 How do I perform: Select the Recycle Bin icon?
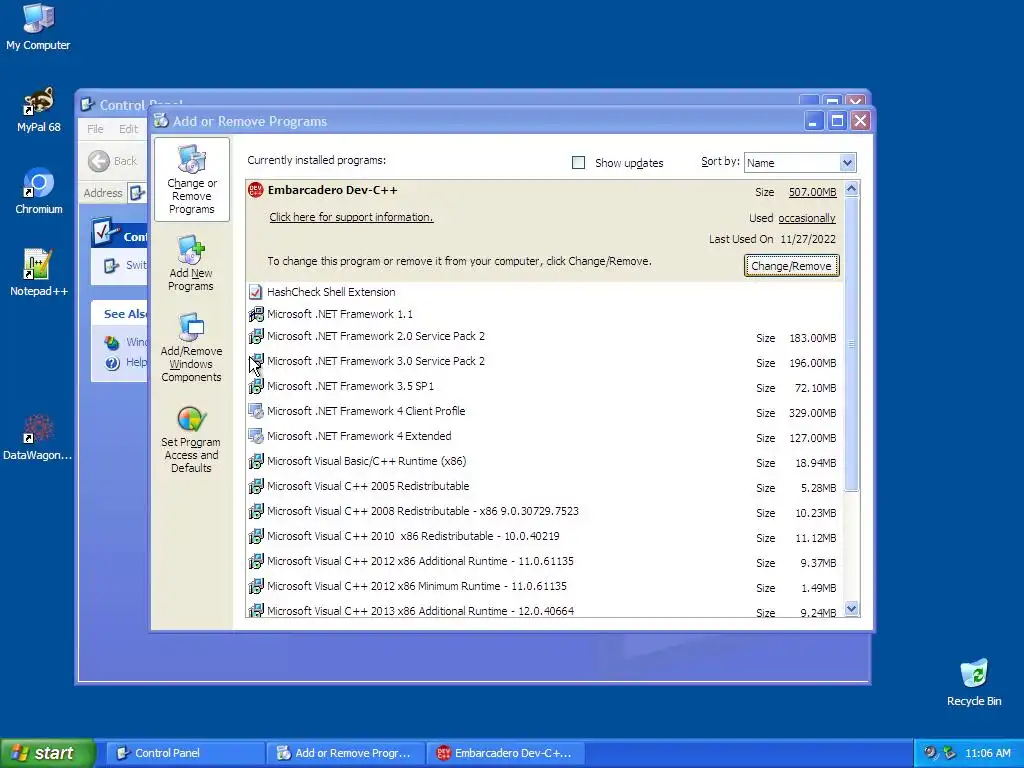pos(974,682)
